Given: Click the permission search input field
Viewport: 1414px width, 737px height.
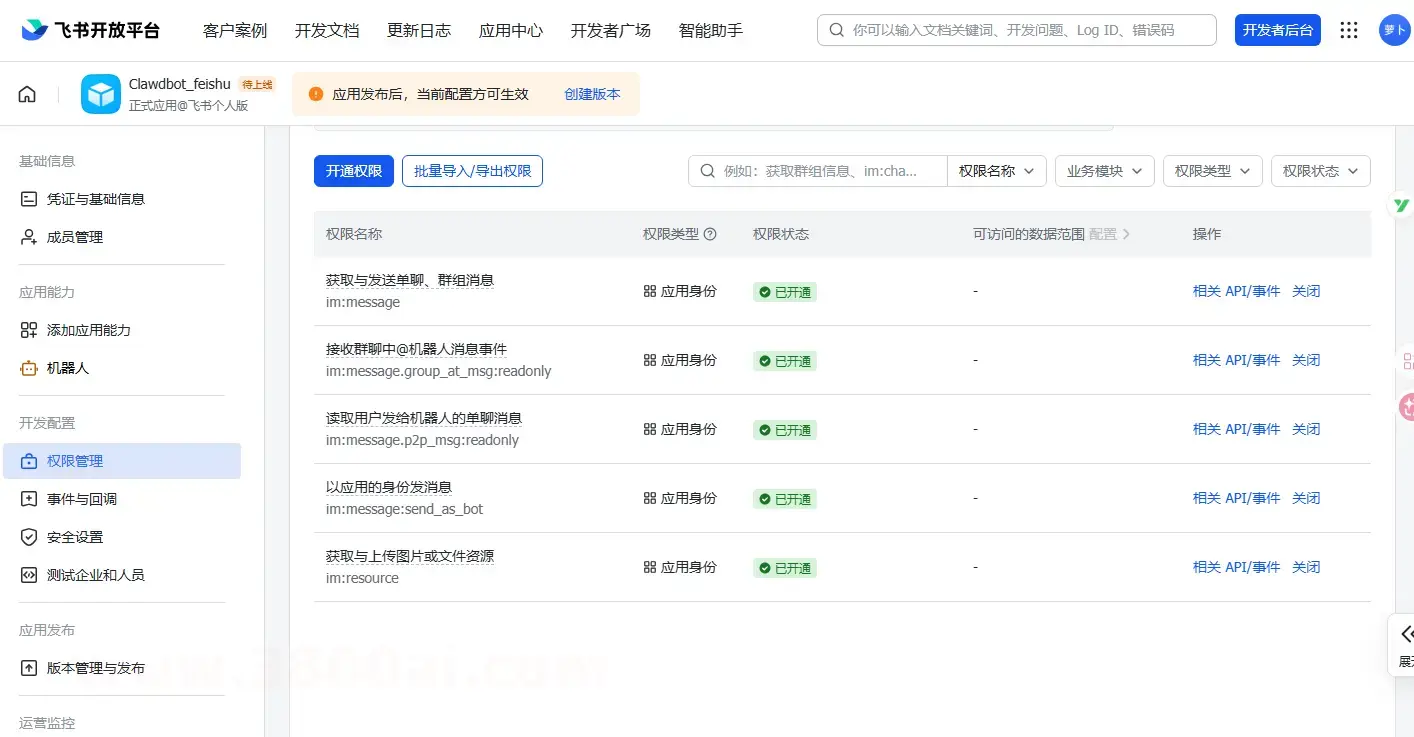Looking at the screenshot, I should [830, 171].
